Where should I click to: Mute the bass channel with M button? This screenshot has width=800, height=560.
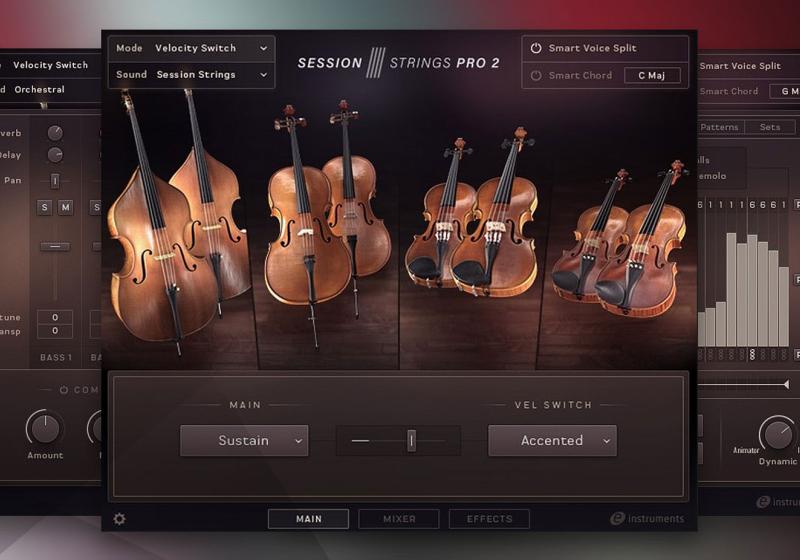pyautogui.click(x=65, y=207)
